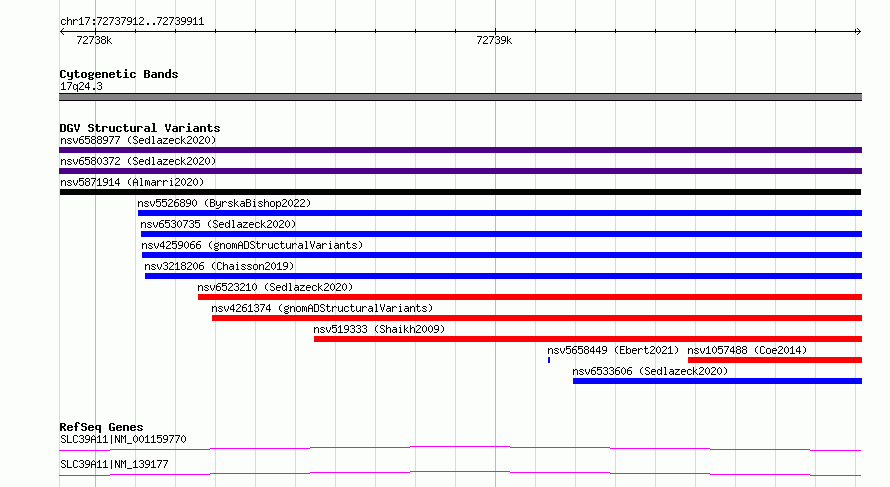Click the nsv6588977 (Sedlazeck2020) label
890x487 pixels.
click(x=138, y=140)
